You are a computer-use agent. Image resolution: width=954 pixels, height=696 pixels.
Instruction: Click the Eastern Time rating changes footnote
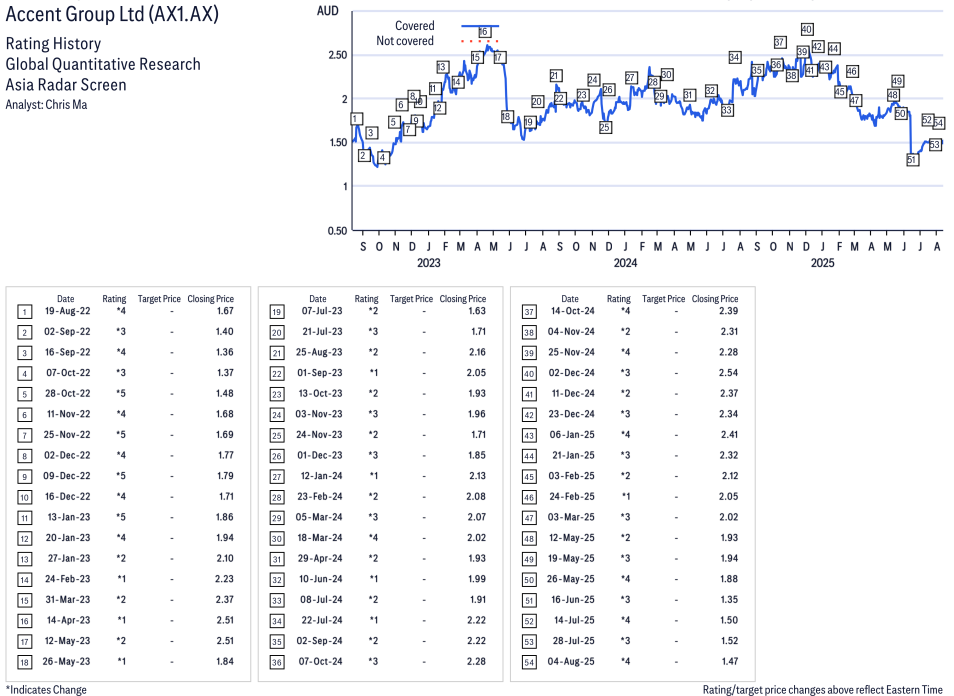823,689
